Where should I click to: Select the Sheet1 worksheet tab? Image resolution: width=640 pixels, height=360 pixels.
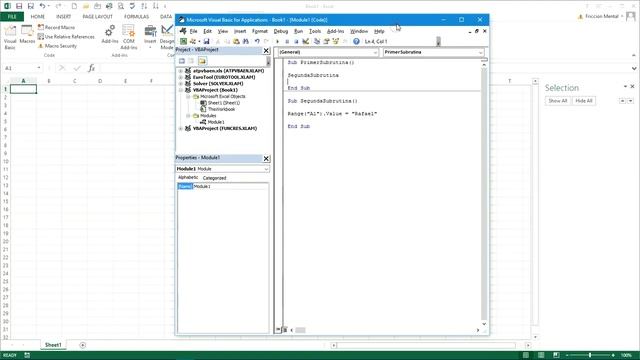53,345
